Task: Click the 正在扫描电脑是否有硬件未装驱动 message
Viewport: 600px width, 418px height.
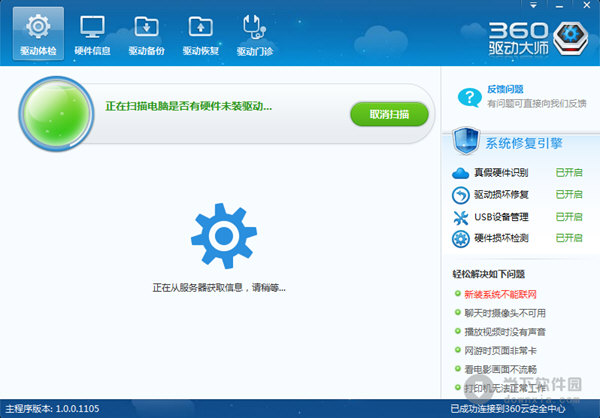Action: point(189,106)
